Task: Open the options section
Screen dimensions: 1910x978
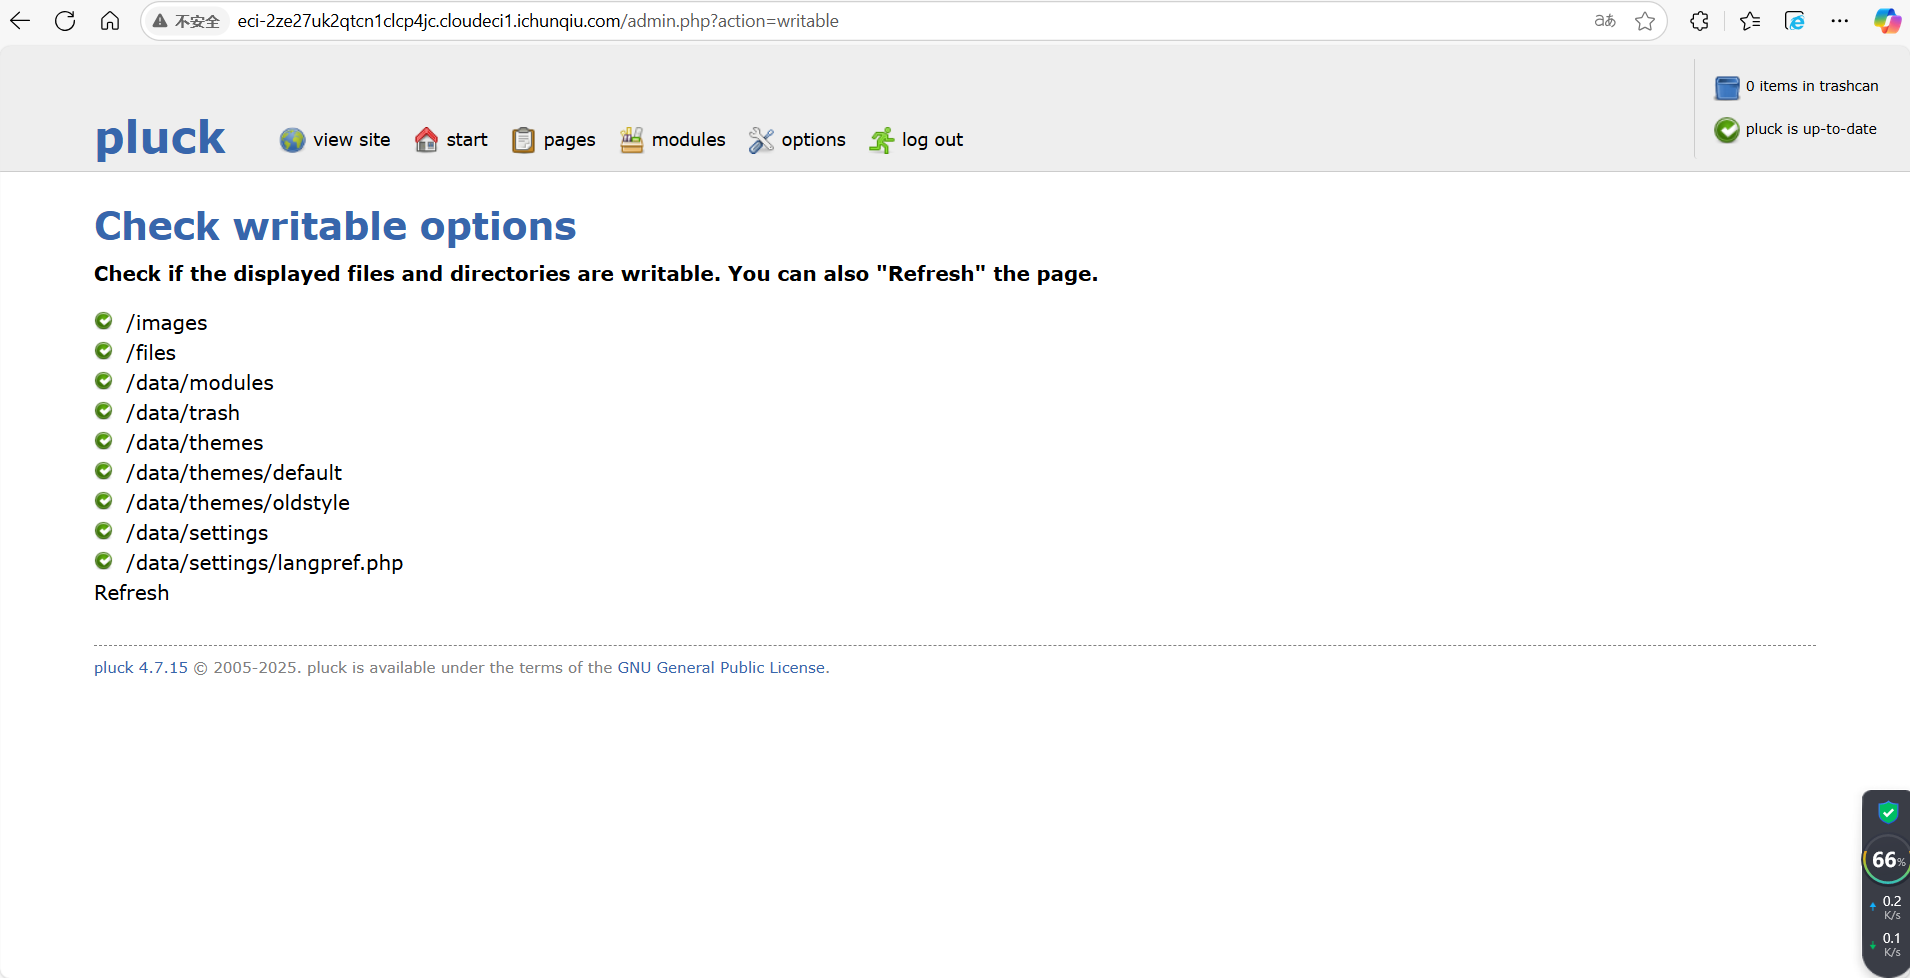Action: tap(813, 140)
